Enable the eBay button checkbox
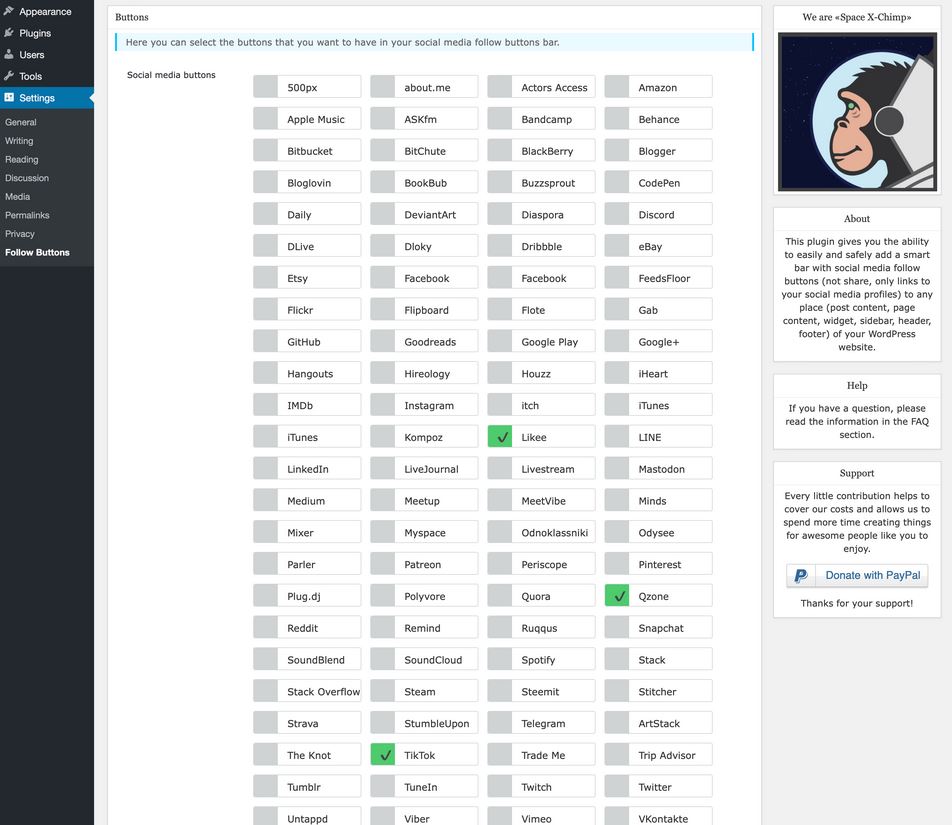Viewport: 952px width, 825px height. click(617, 246)
